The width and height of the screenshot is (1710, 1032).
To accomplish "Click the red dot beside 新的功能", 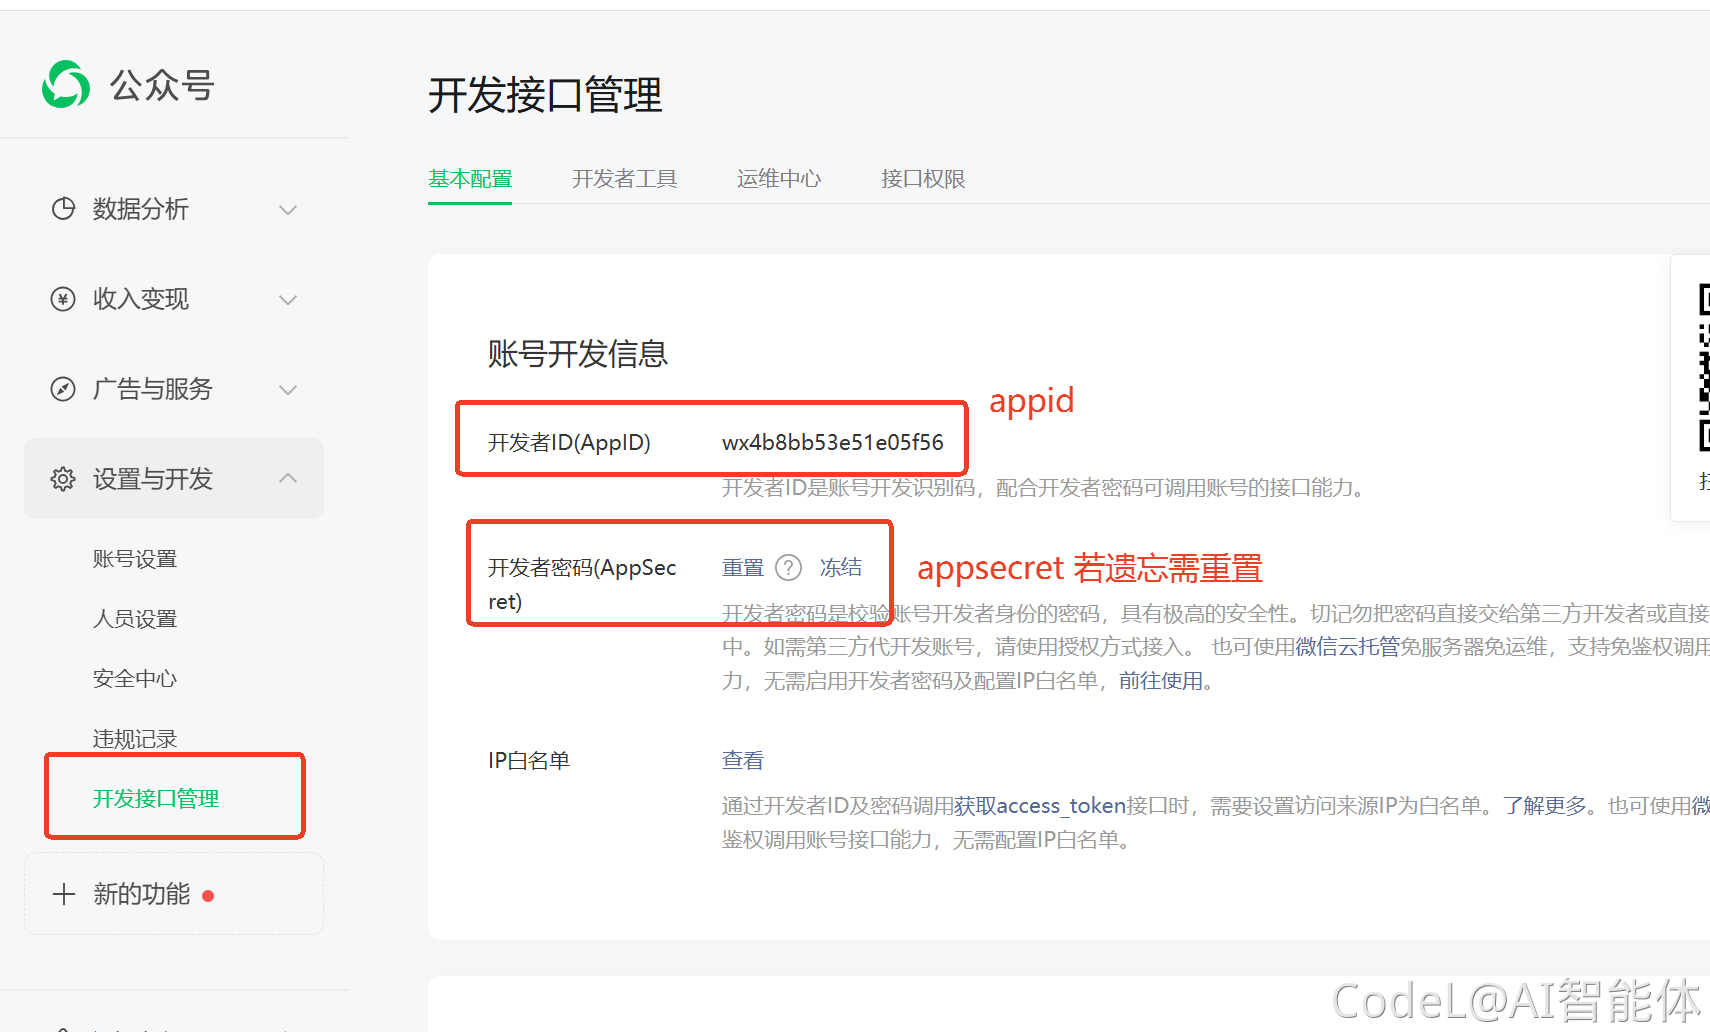I will pos(208,897).
